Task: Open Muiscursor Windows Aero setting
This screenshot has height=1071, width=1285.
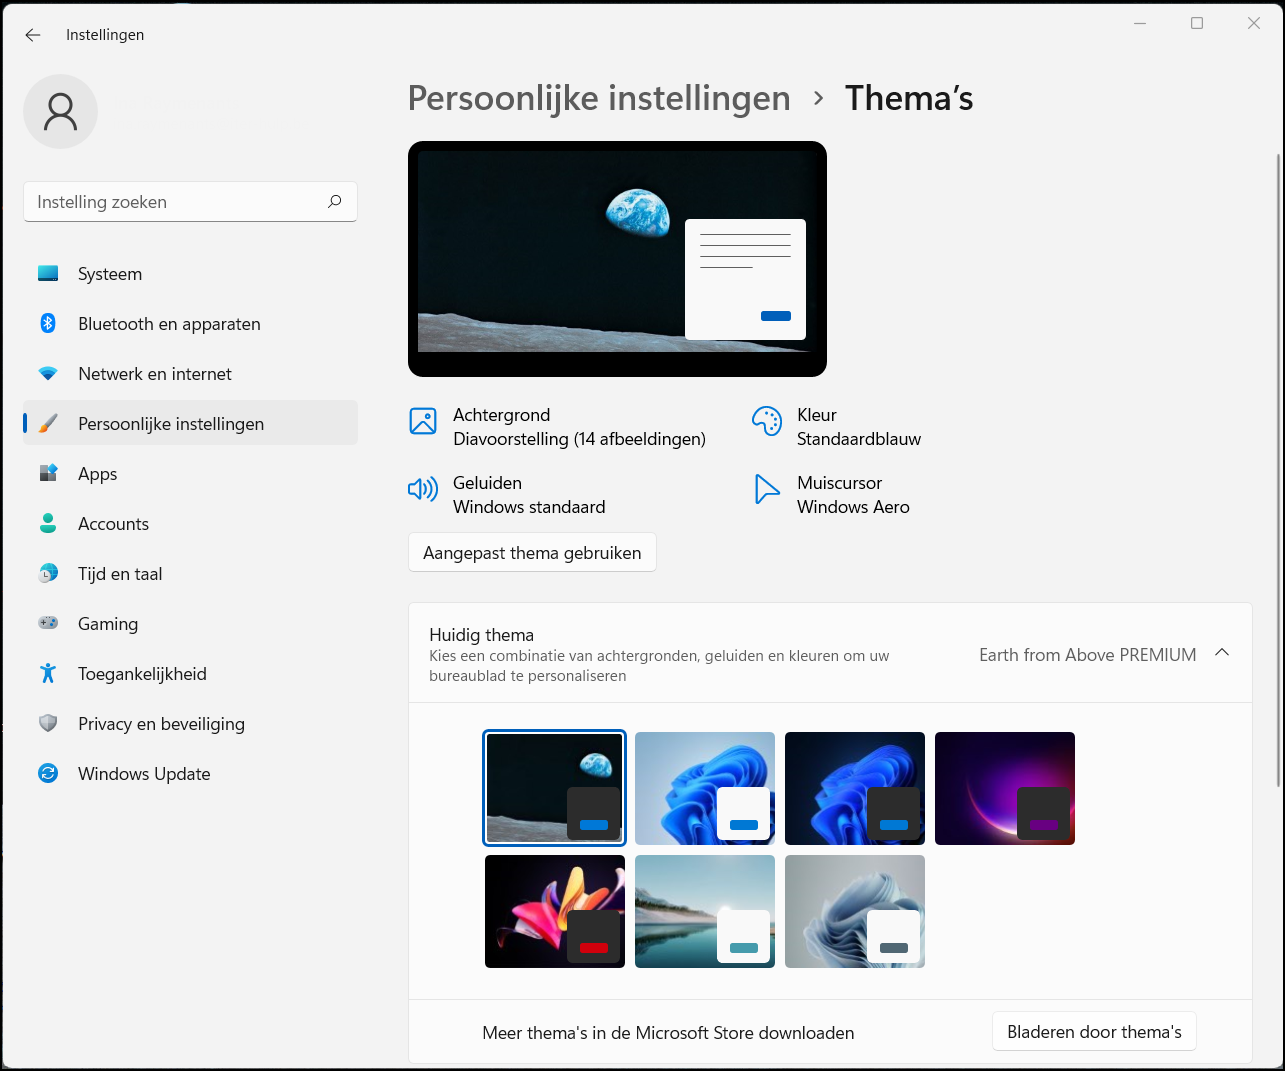Action: tap(832, 495)
